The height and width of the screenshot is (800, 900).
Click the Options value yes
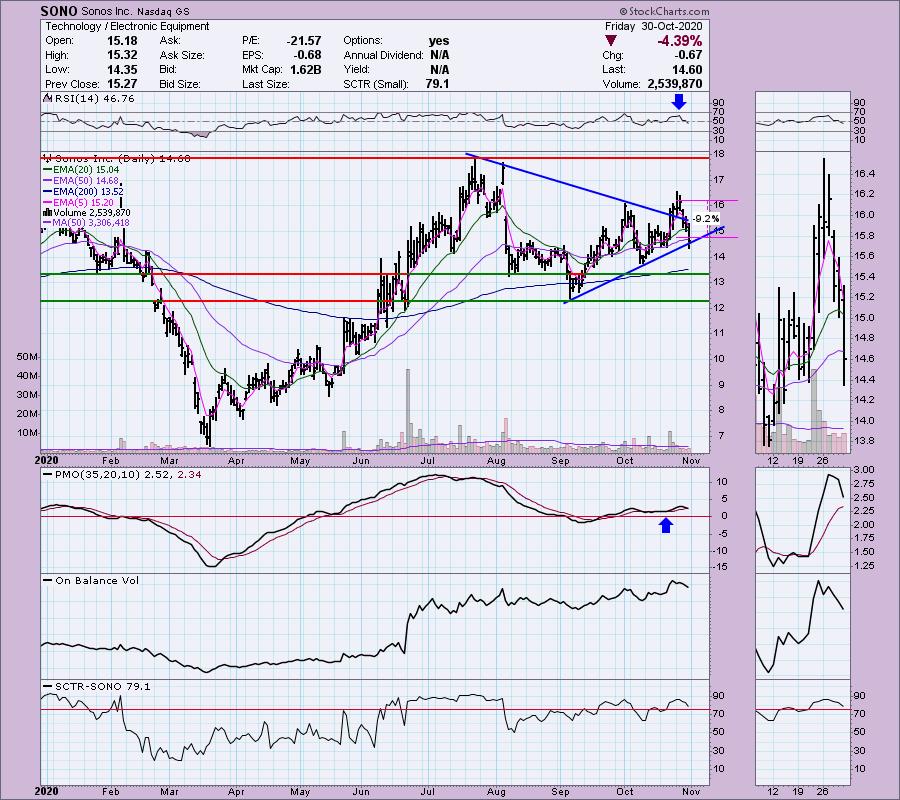click(x=439, y=41)
